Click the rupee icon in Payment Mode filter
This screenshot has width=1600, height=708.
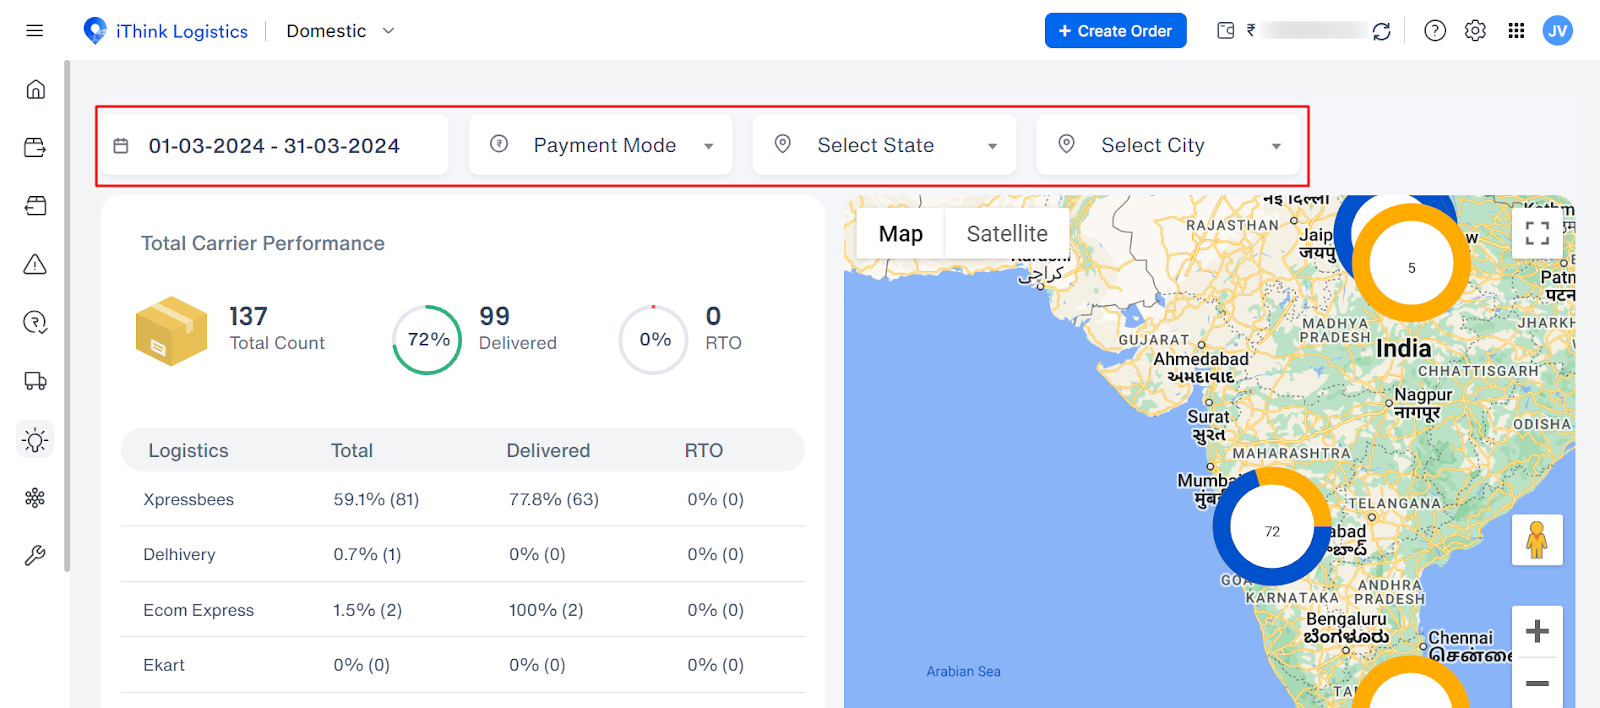[x=499, y=144]
